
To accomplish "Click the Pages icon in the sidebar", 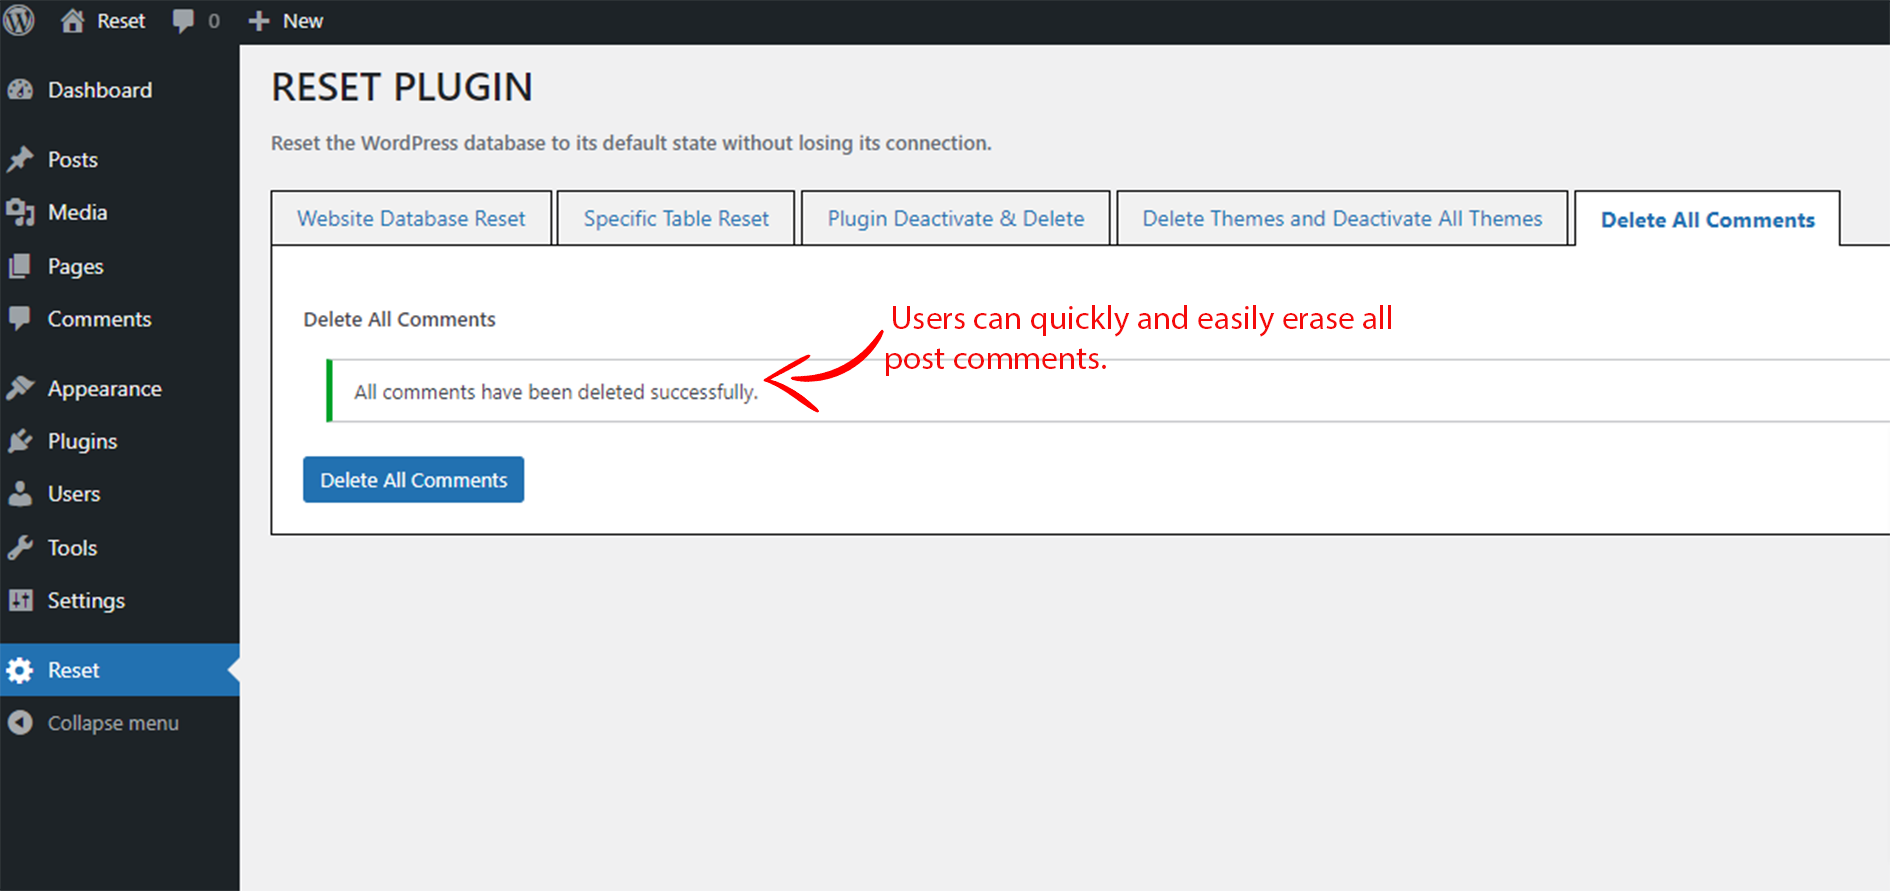I will click(x=20, y=266).
